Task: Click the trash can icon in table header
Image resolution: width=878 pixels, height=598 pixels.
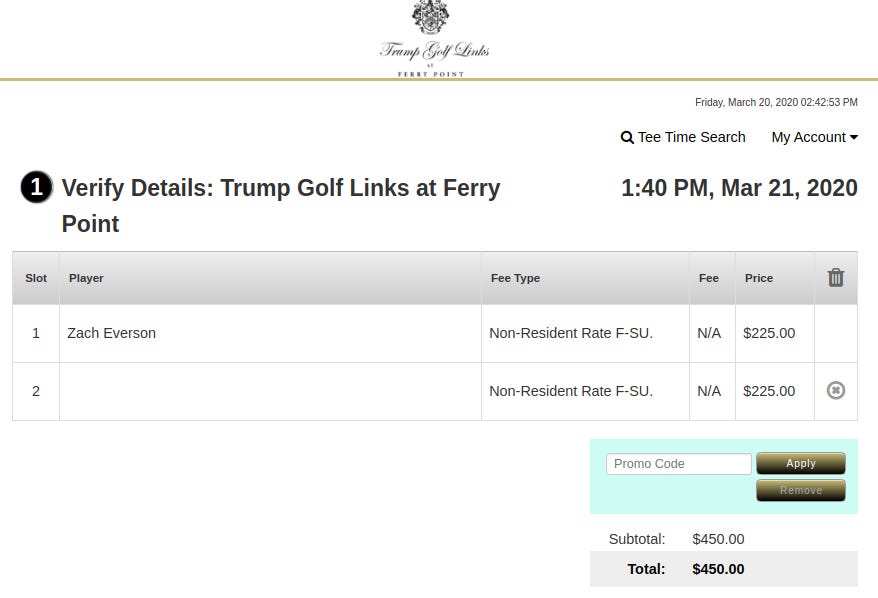Action: [x=835, y=278]
